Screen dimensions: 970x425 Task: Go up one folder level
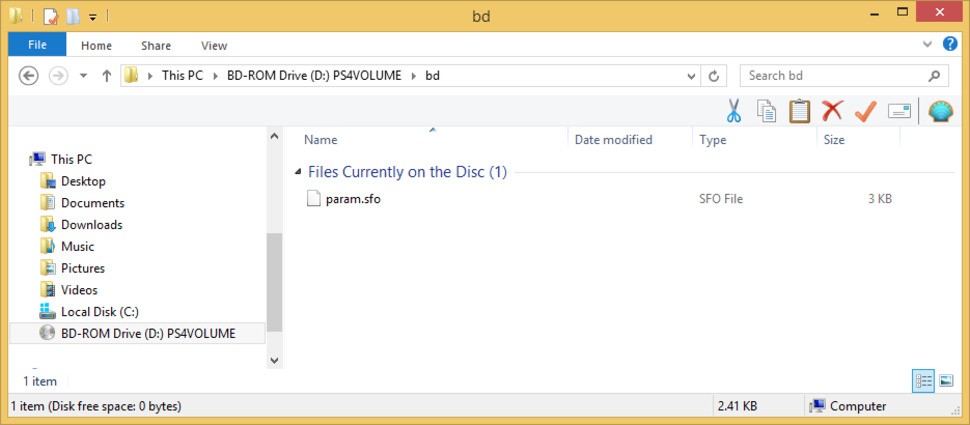[107, 76]
